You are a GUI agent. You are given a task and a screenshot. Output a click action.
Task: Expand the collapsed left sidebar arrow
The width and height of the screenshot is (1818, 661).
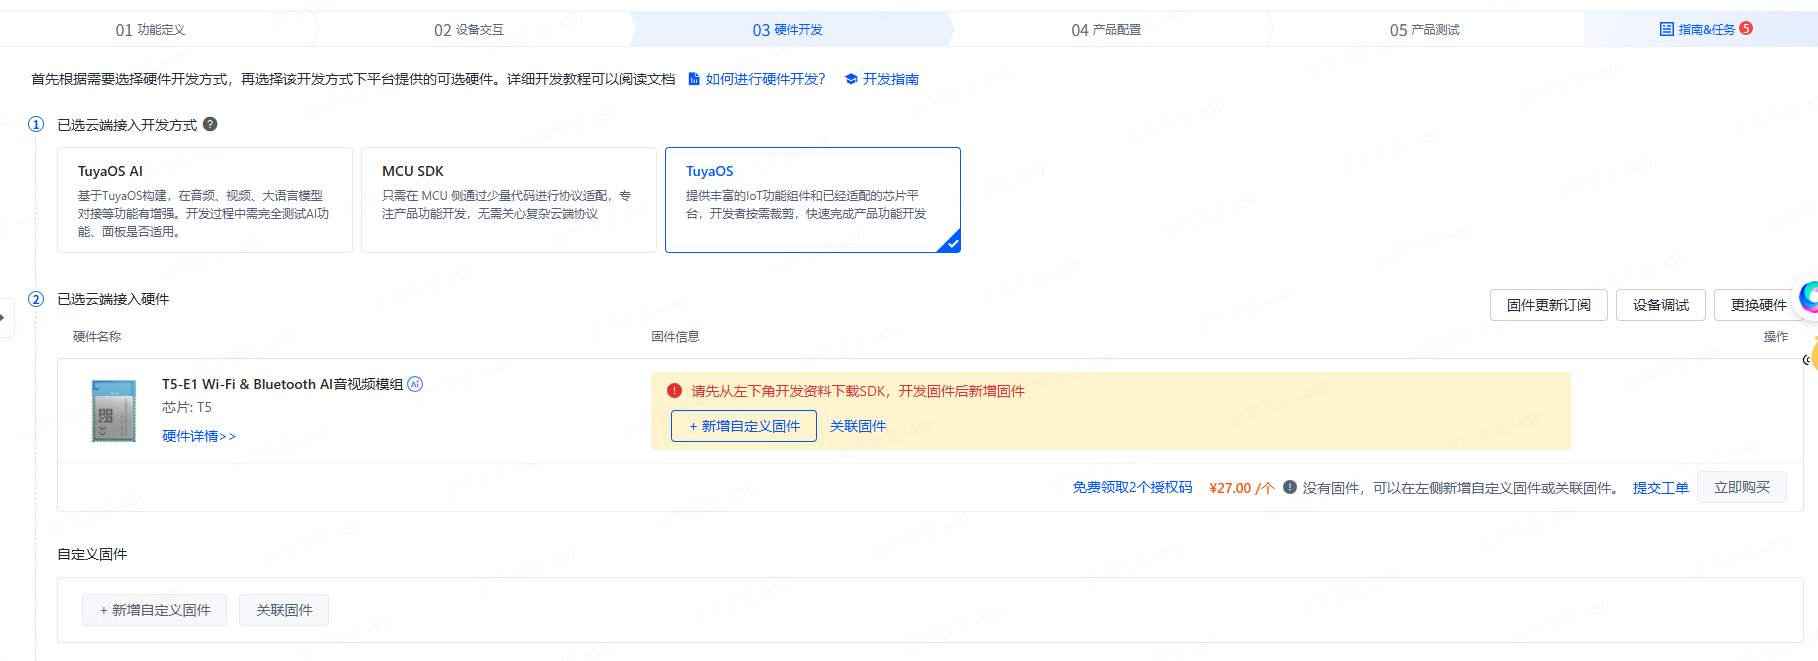click(4, 318)
